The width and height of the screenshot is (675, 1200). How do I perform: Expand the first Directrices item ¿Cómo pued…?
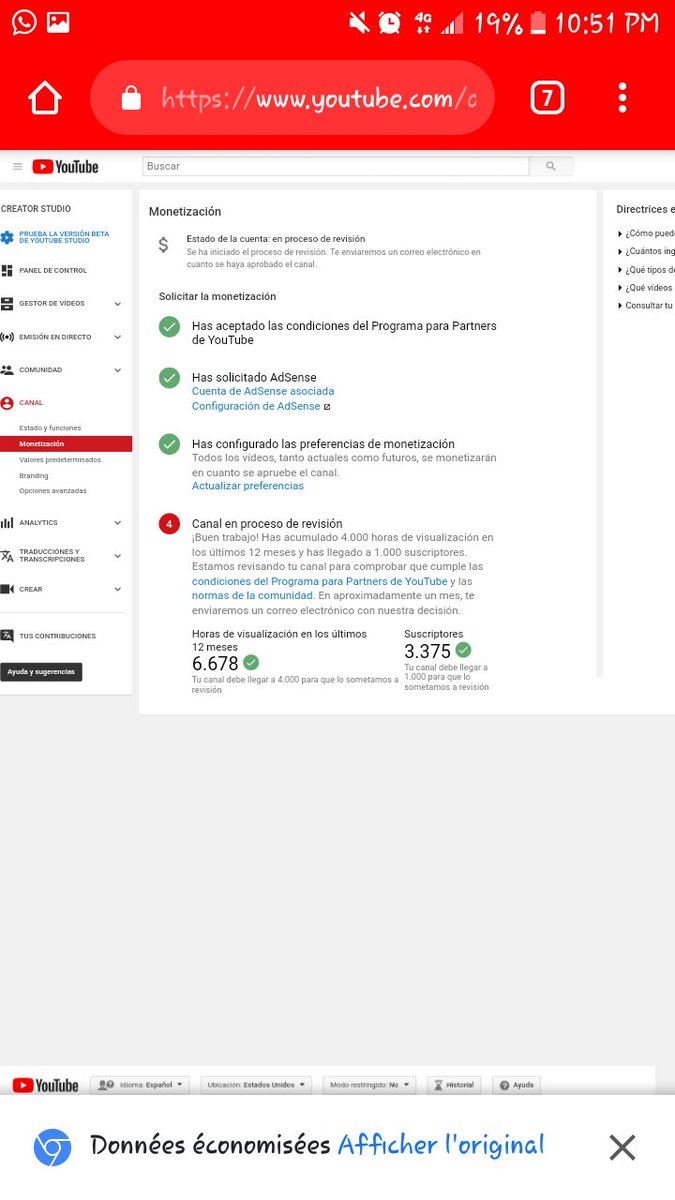point(646,234)
